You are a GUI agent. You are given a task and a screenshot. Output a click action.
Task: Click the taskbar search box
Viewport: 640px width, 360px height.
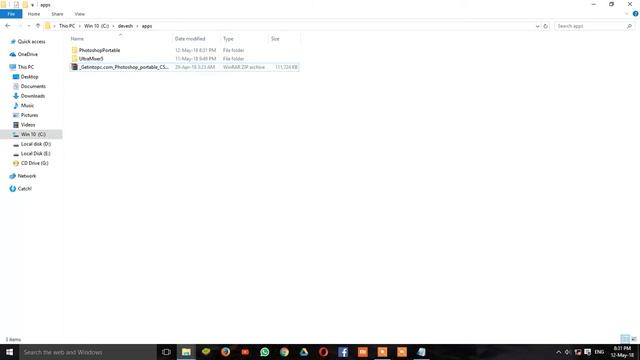[x=88, y=352]
